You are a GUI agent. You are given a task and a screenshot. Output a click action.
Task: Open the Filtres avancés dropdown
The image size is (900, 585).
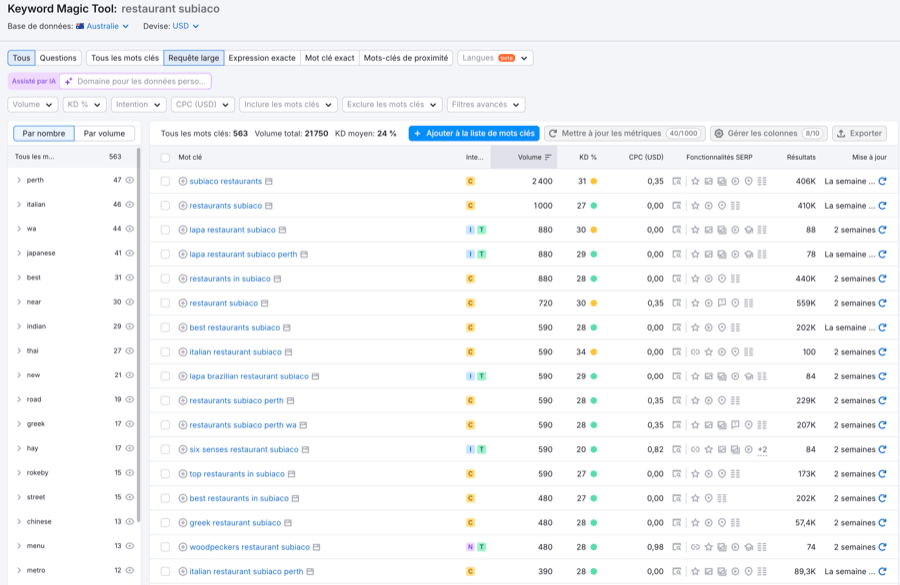(486, 104)
